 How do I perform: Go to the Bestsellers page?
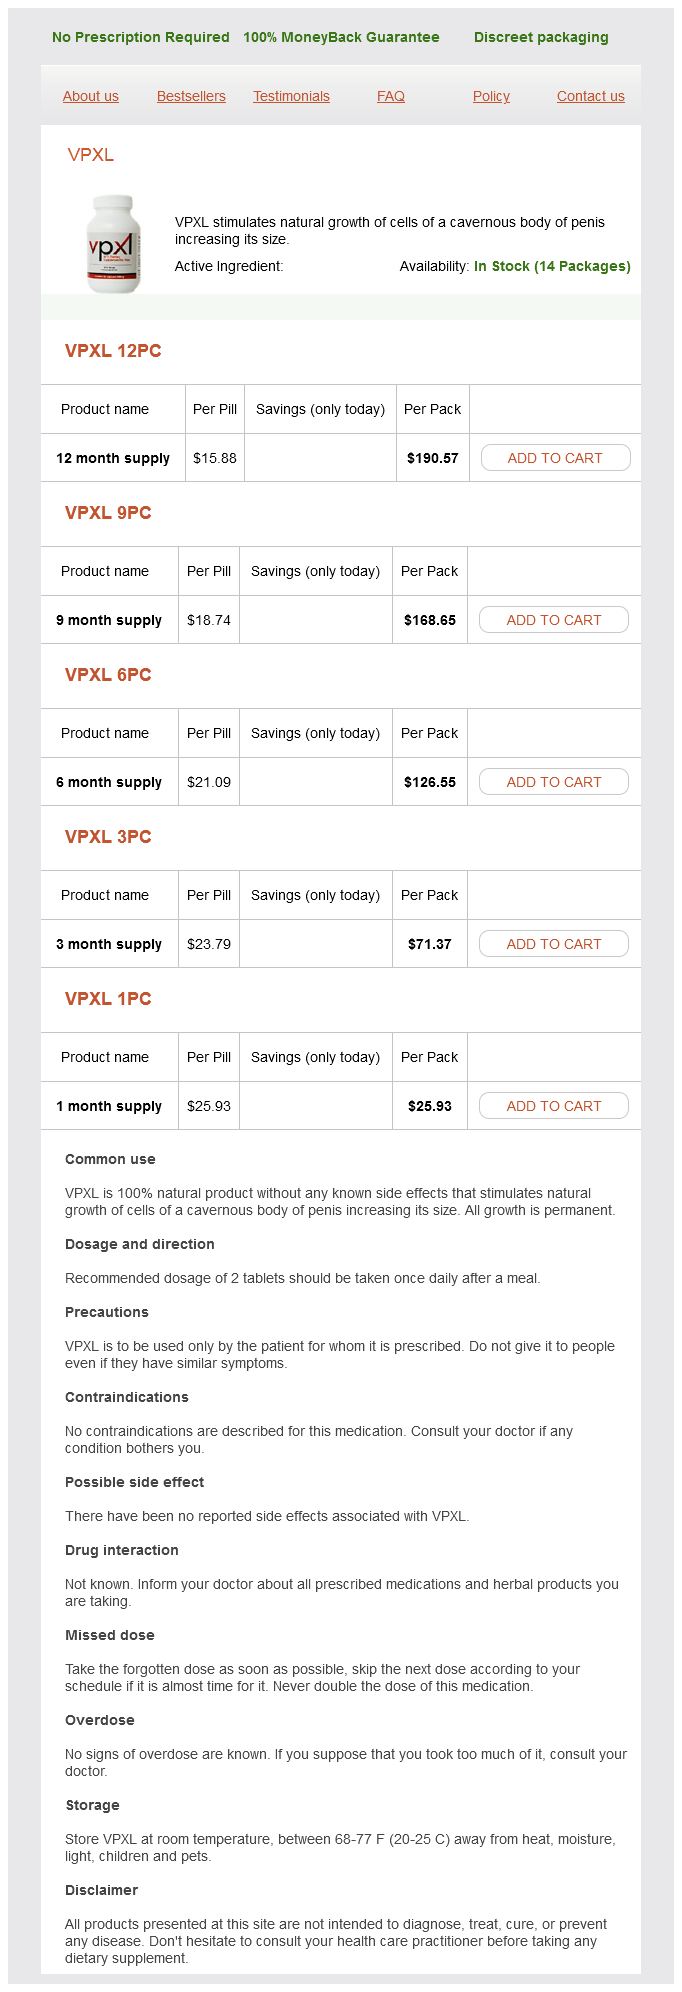pyautogui.click(x=191, y=96)
